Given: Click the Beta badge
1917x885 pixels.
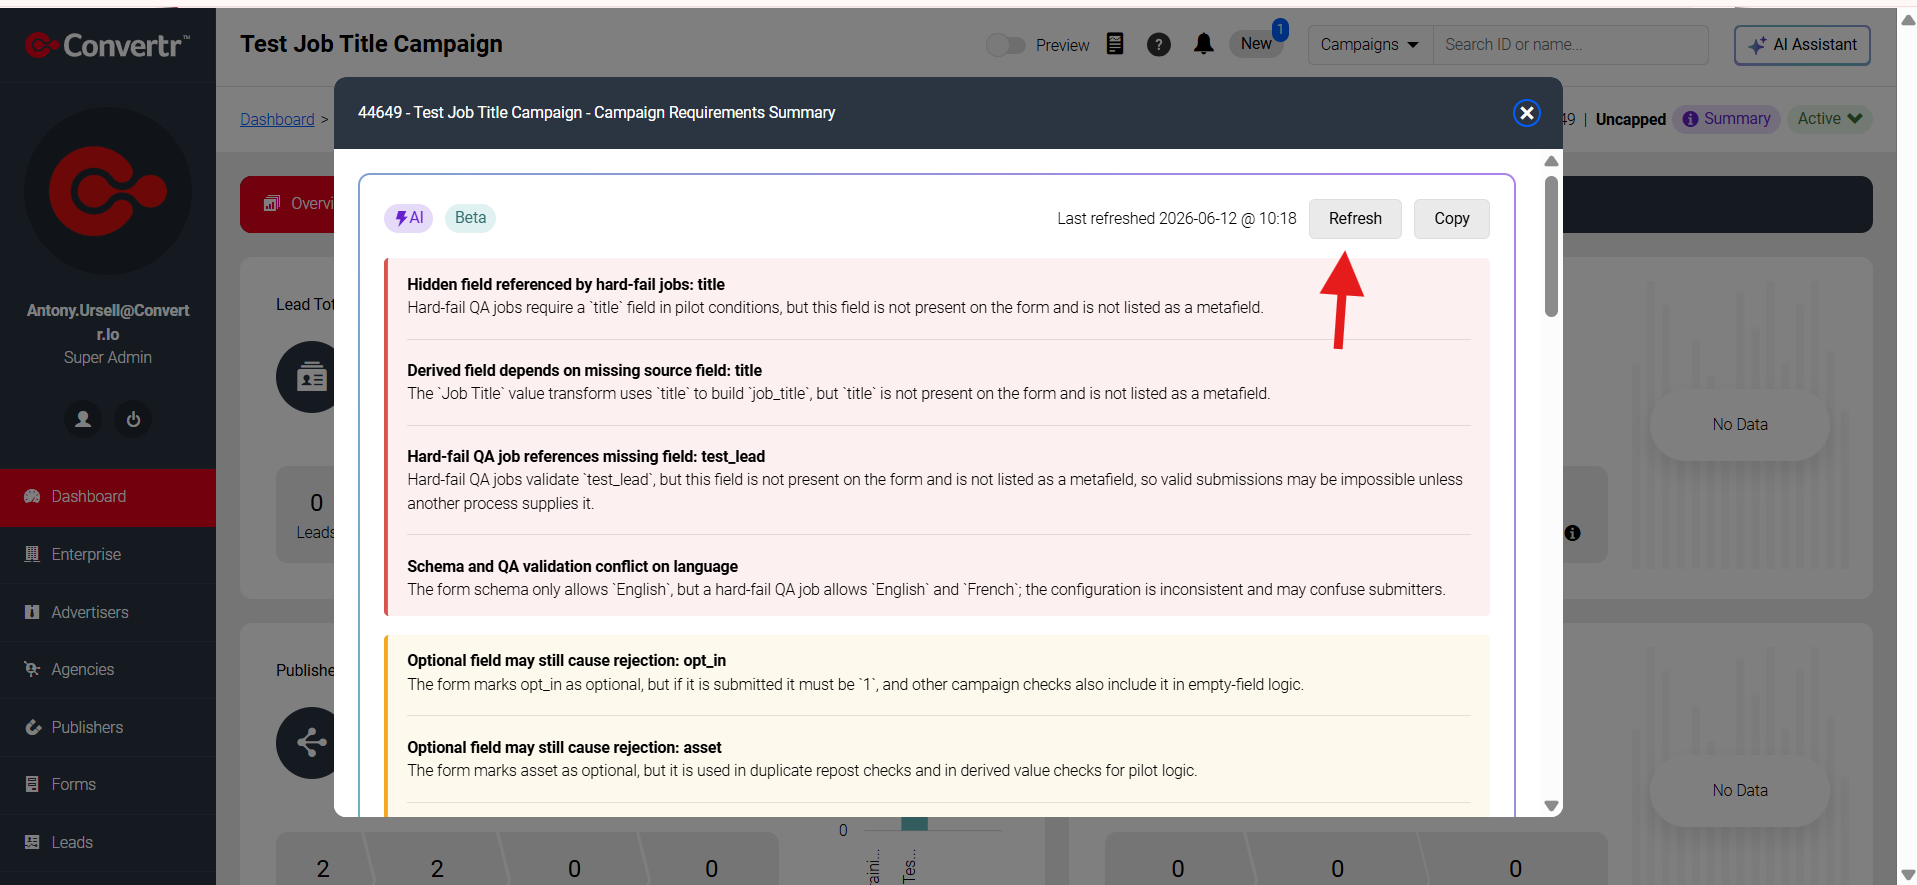Looking at the screenshot, I should [x=470, y=218].
